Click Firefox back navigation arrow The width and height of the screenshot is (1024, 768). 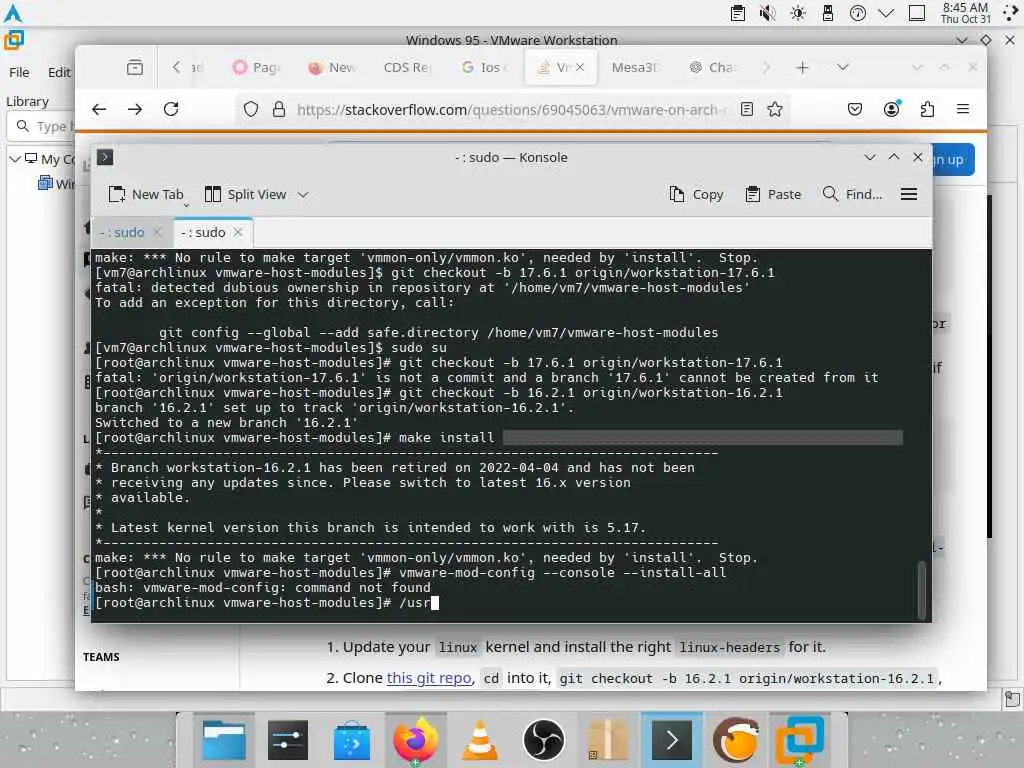point(99,109)
